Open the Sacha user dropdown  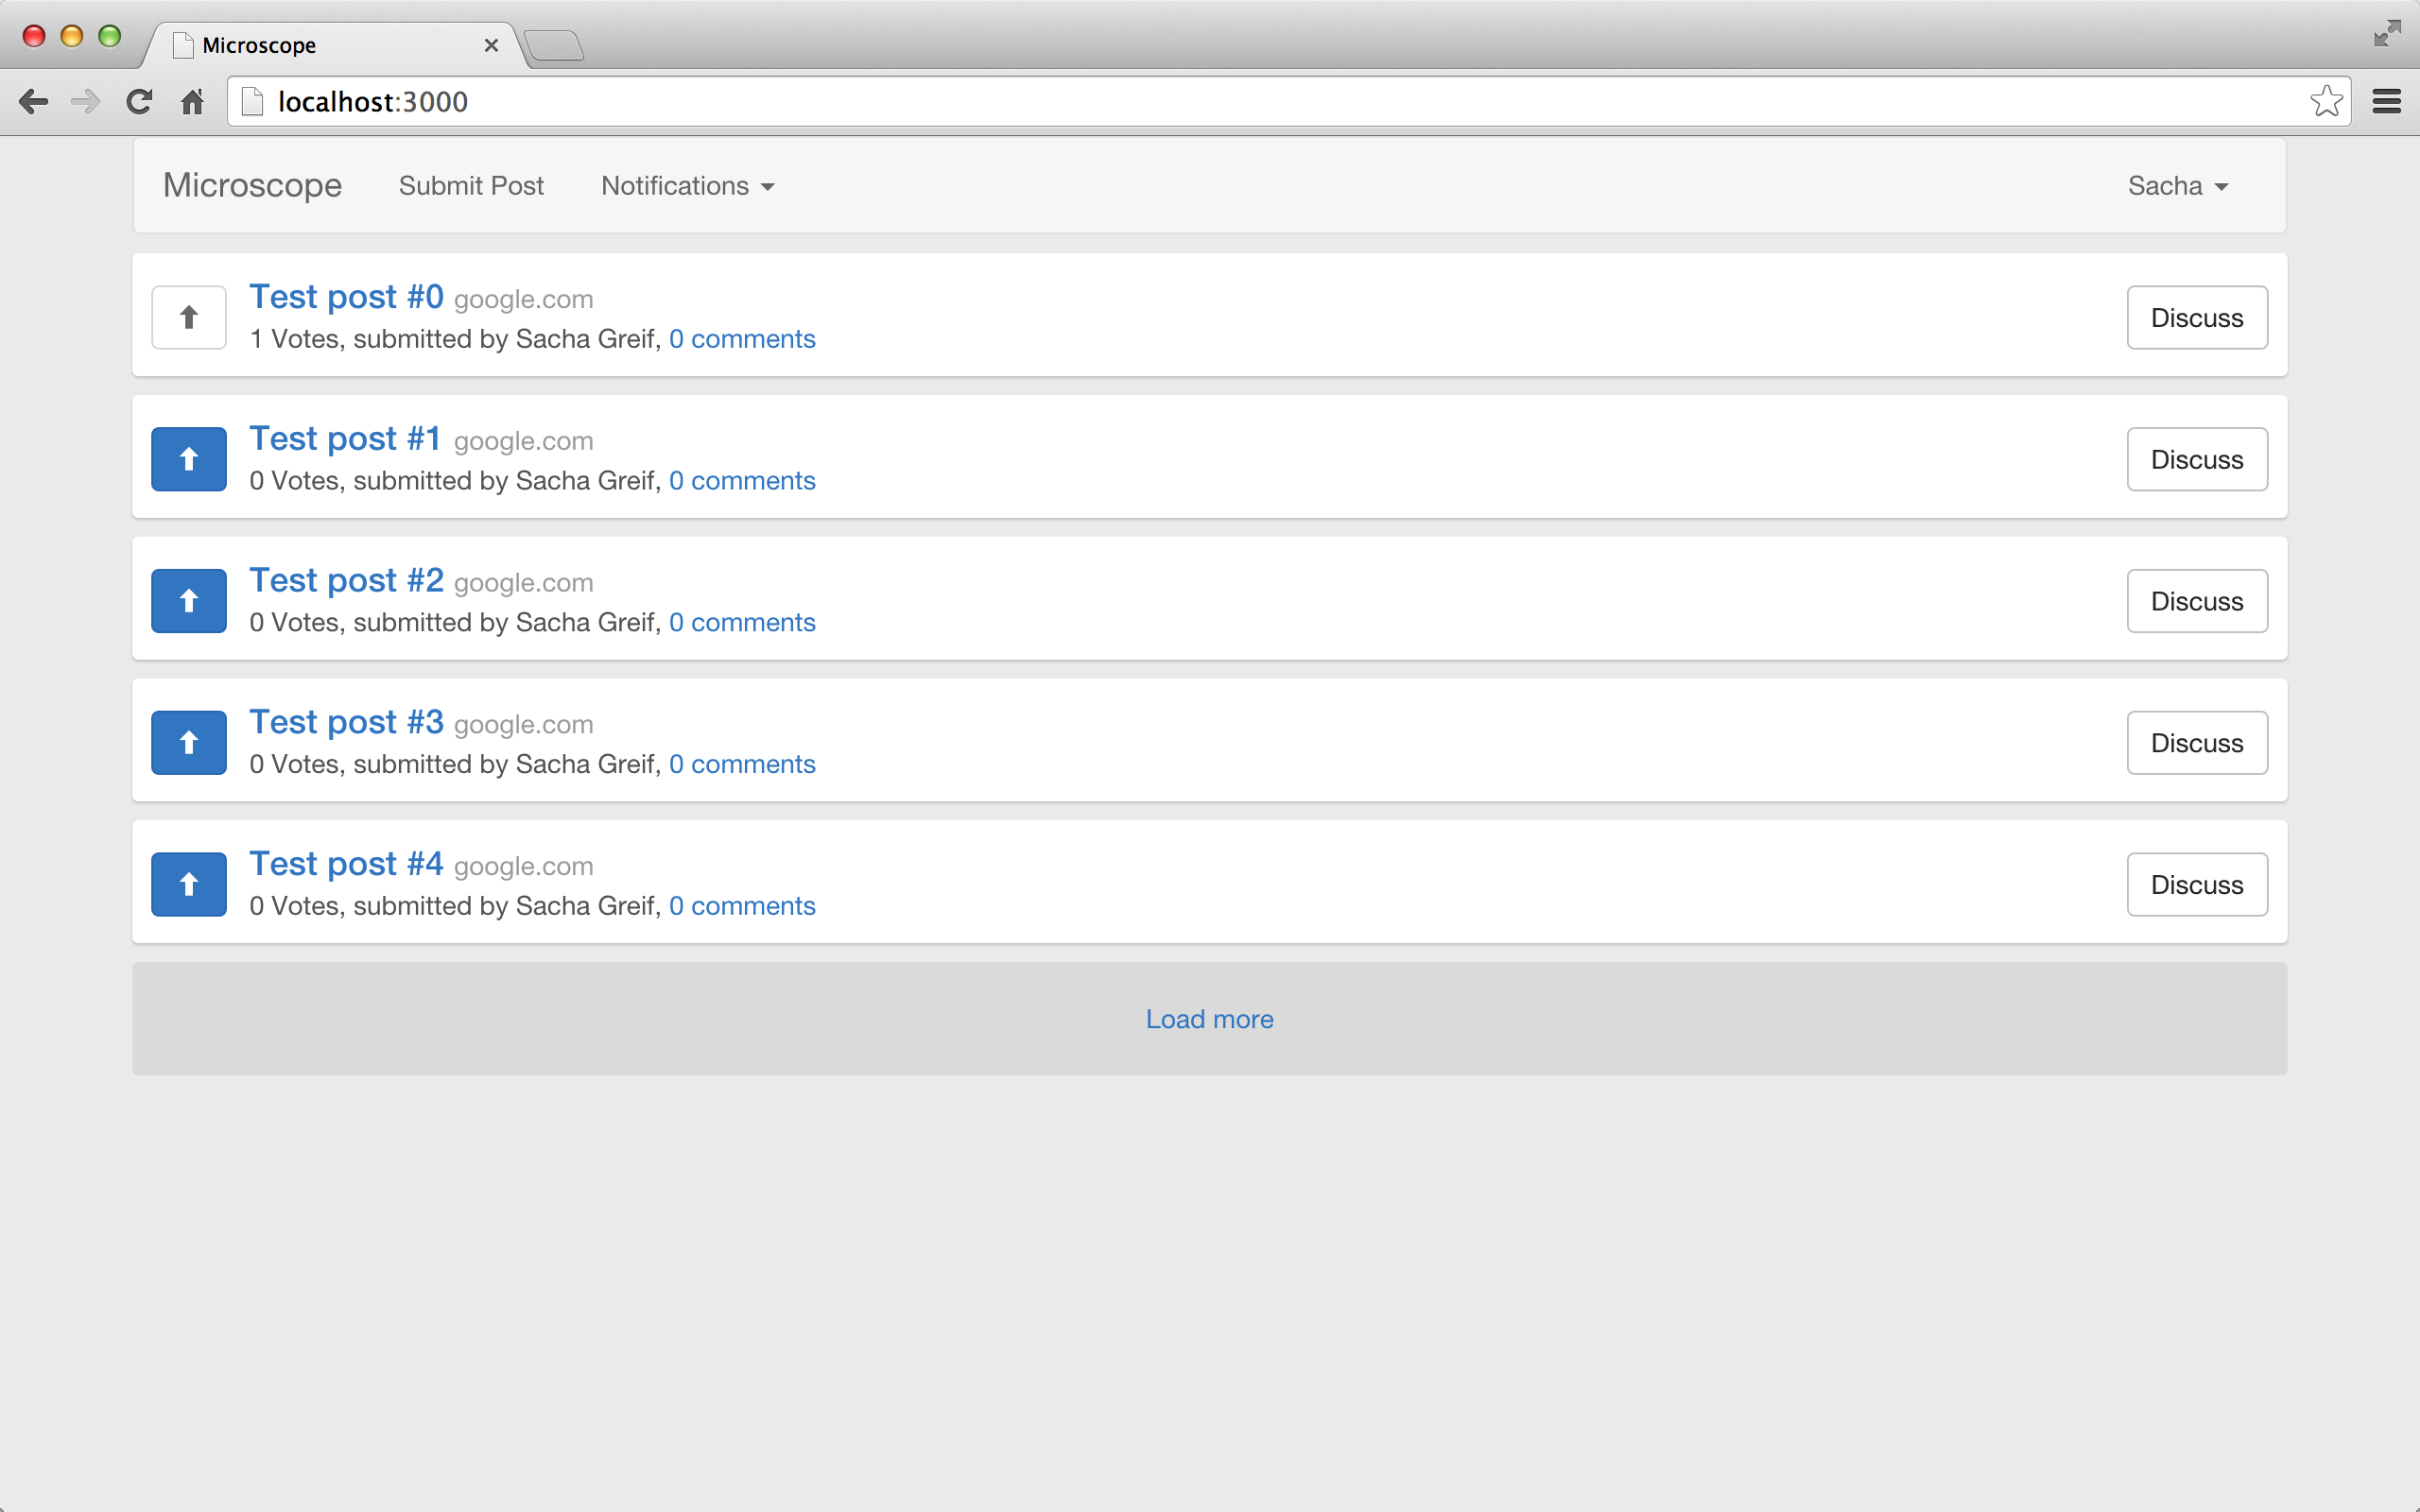[x=2177, y=186]
